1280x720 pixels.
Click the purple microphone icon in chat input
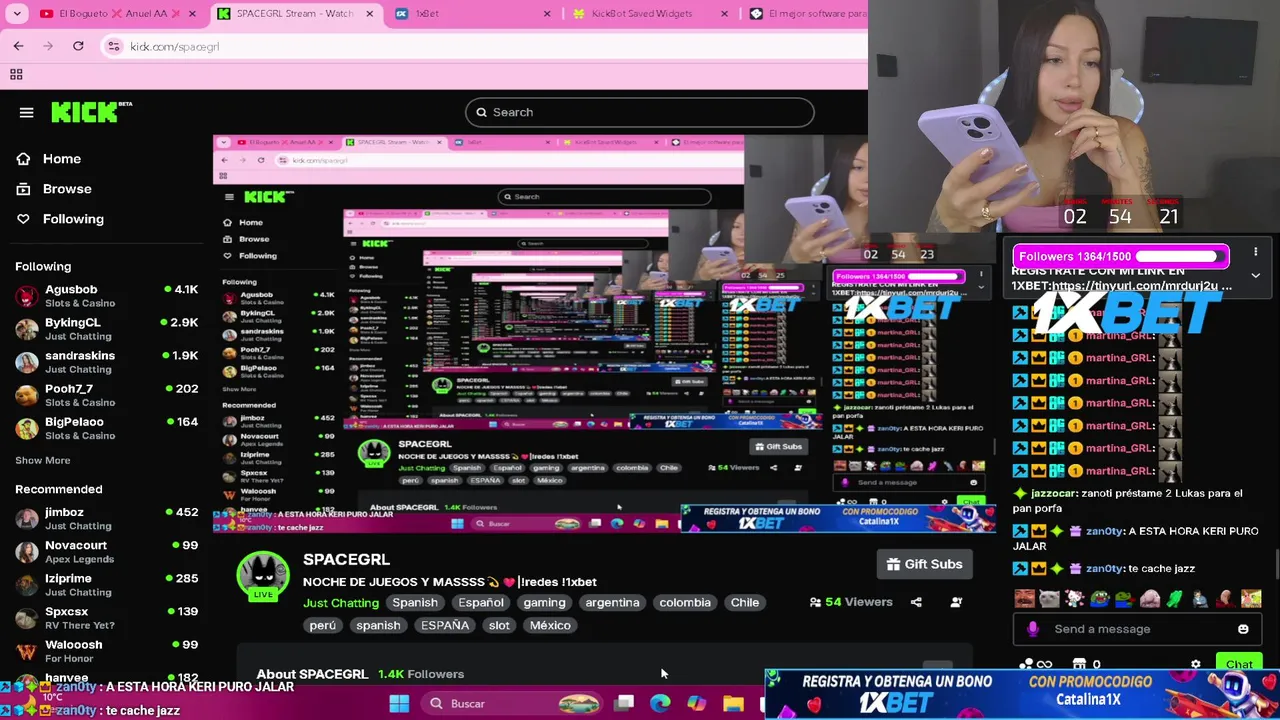pyautogui.click(x=1033, y=629)
